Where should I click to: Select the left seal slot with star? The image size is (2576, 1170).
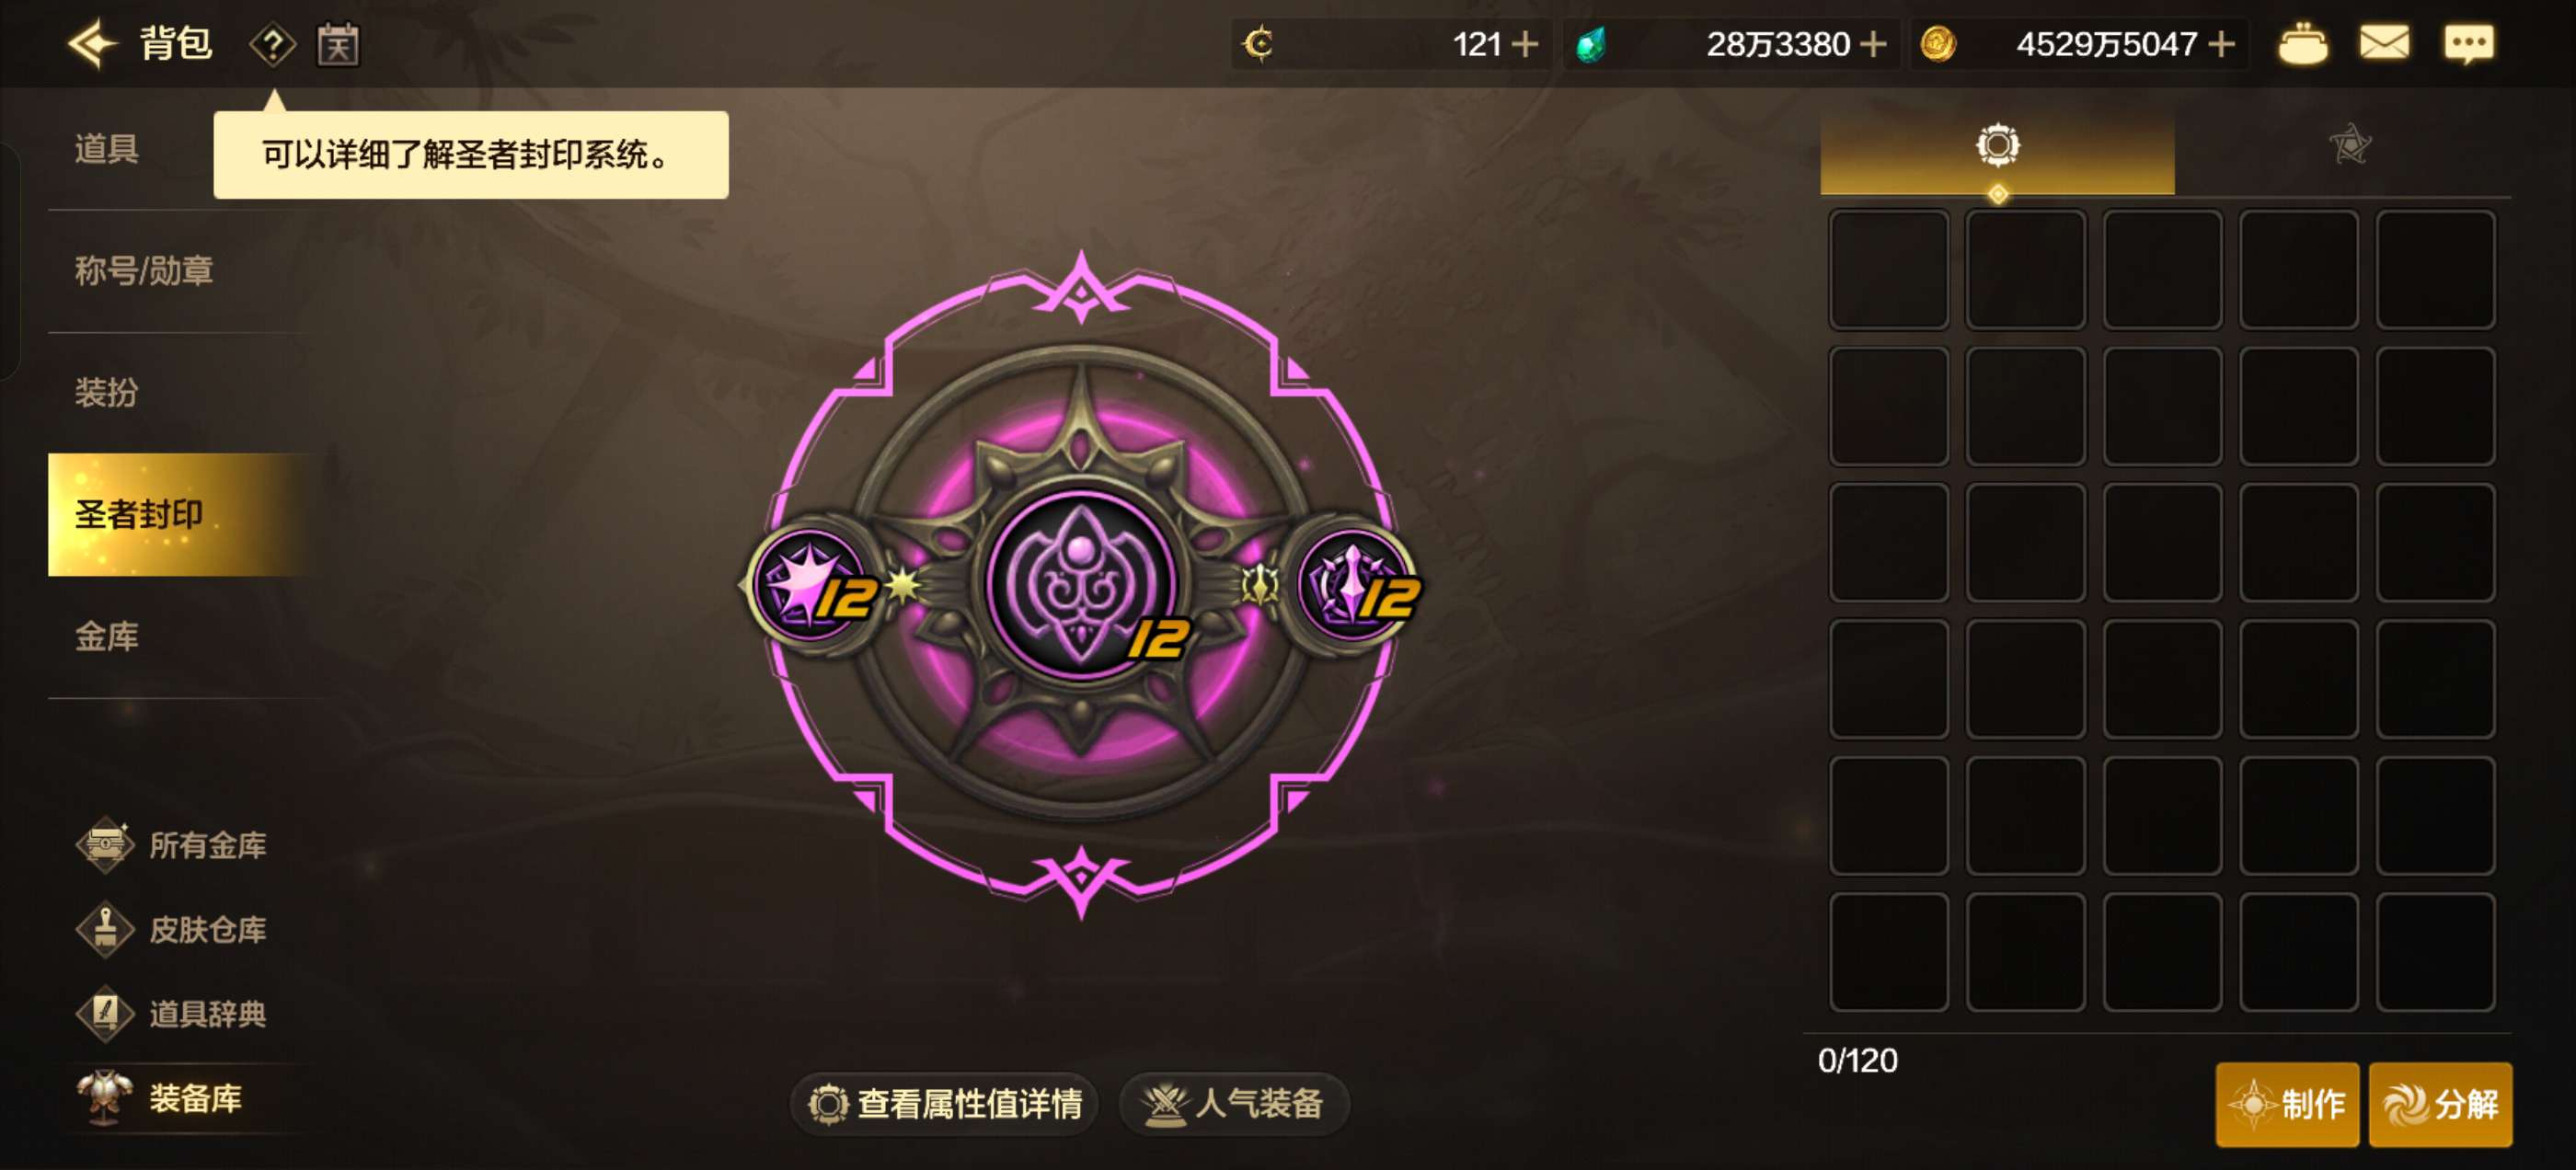(x=812, y=584)
